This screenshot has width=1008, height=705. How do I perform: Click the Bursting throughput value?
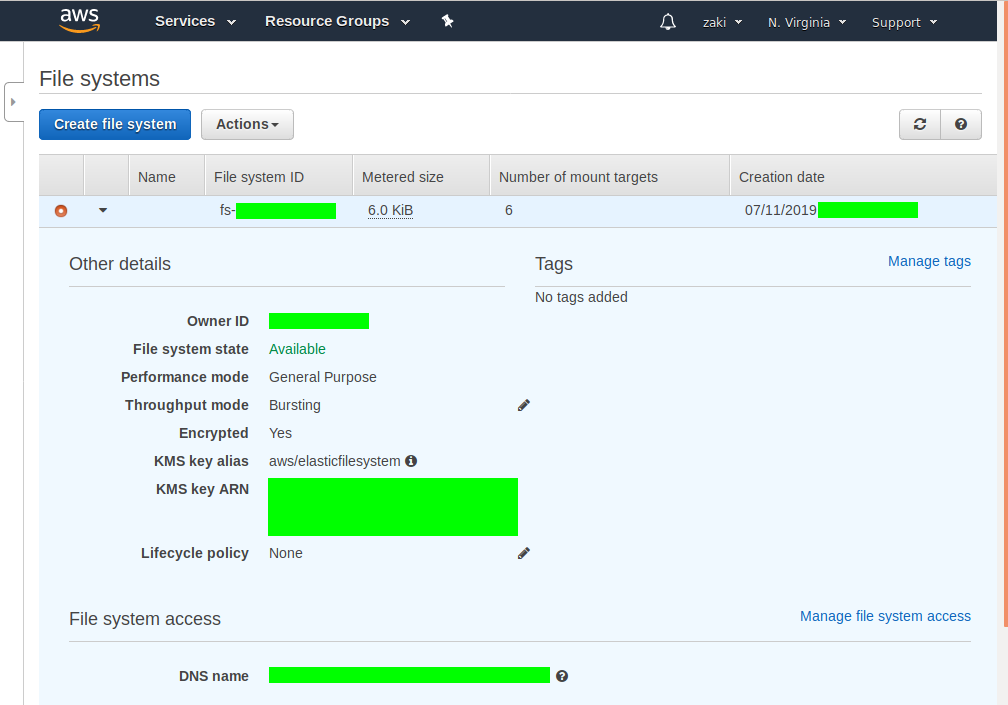click(x=294, y=405)
